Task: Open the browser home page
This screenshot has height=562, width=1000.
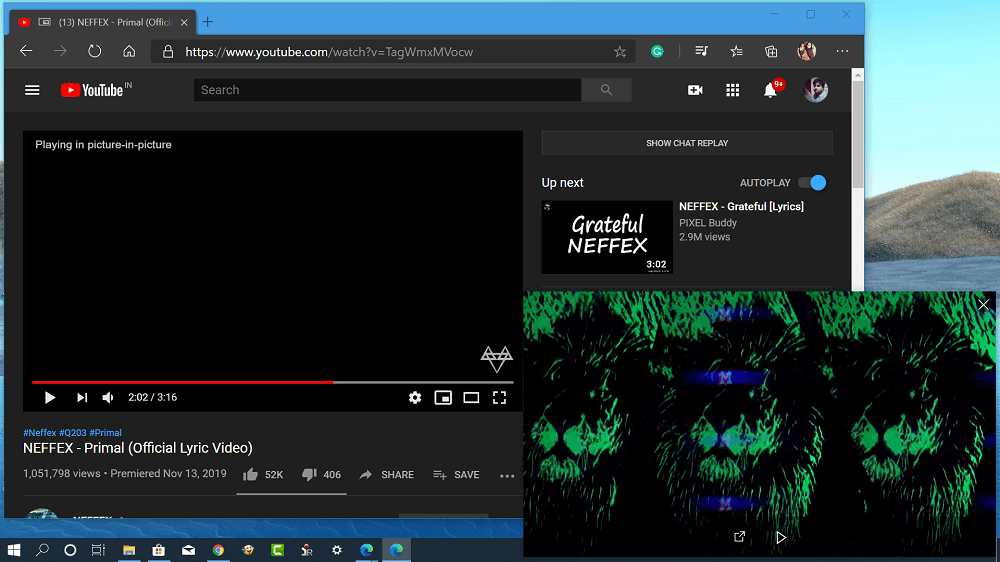Action: [129, 51]
